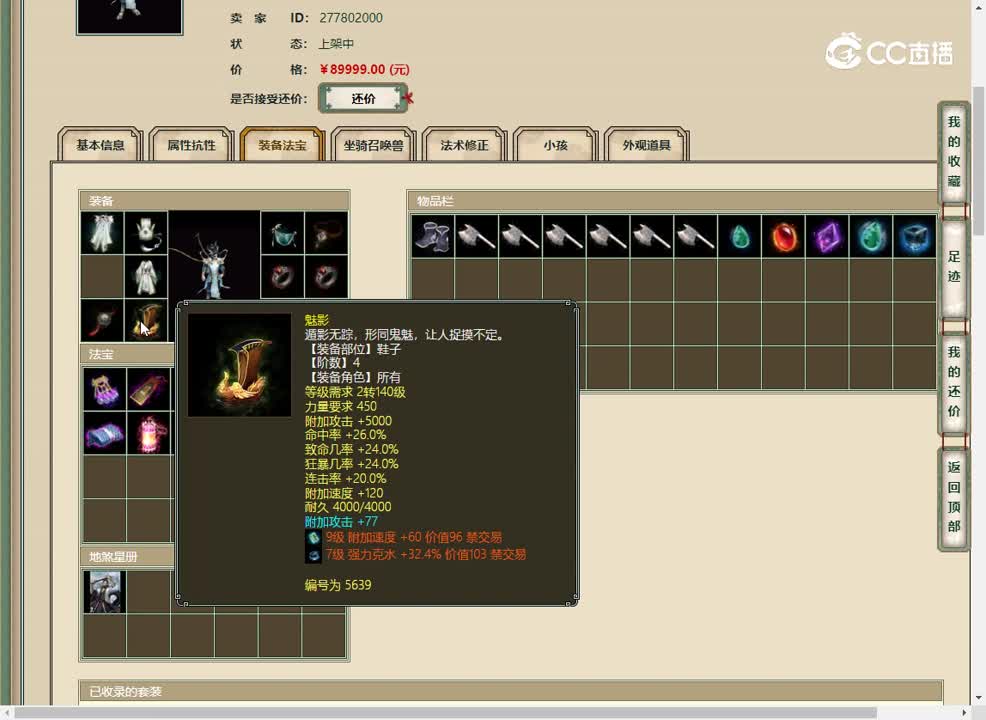Open the 地煞星册 card thumbnail
The image size is (986, 720).
tap(103, 591)
